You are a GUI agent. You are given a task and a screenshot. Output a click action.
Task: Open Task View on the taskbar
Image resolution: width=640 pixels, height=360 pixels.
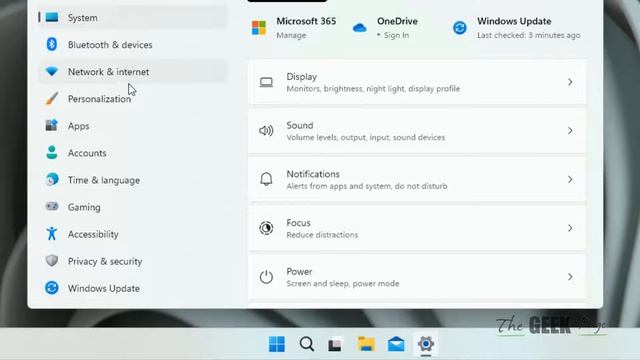pos(335,344)
